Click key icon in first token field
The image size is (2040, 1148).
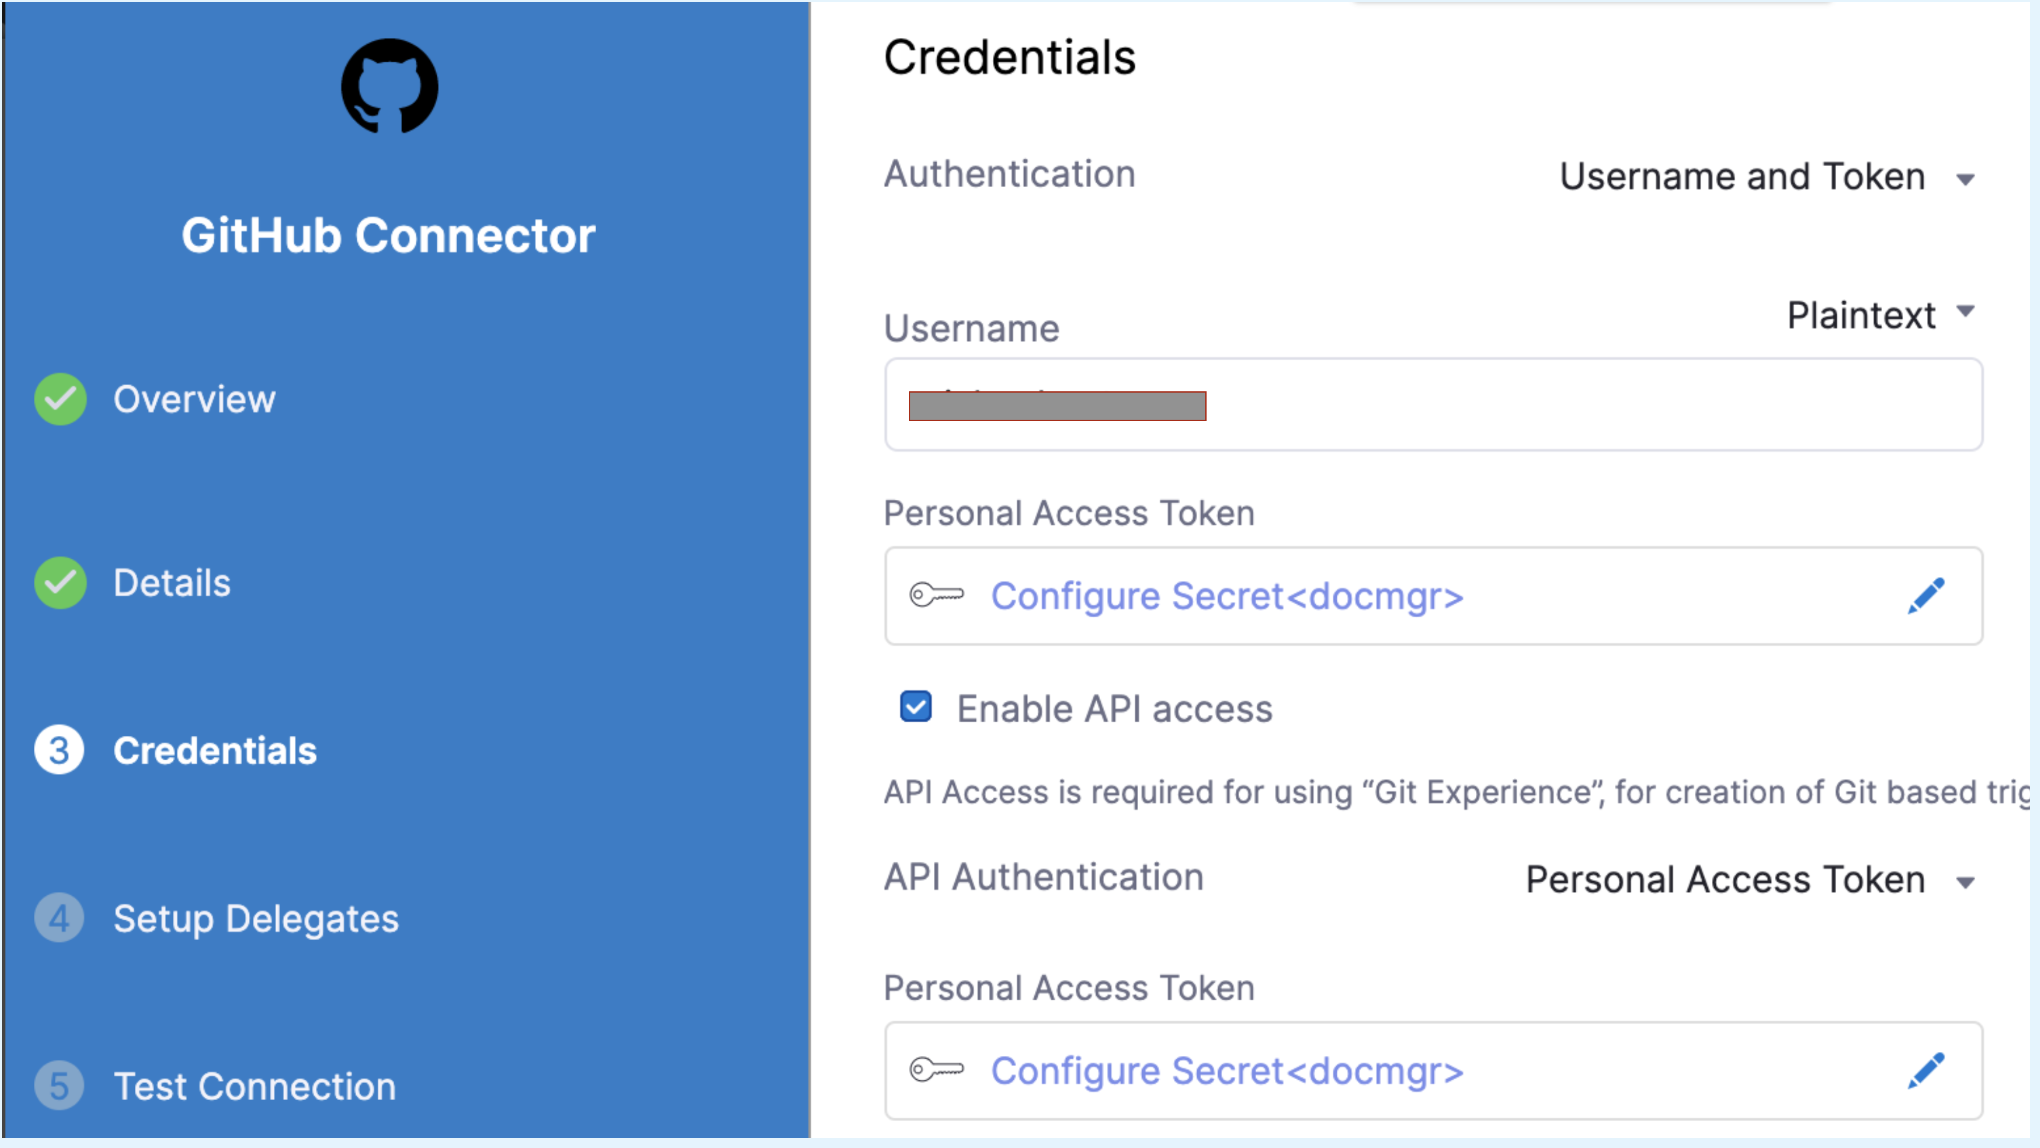(936, 596)
